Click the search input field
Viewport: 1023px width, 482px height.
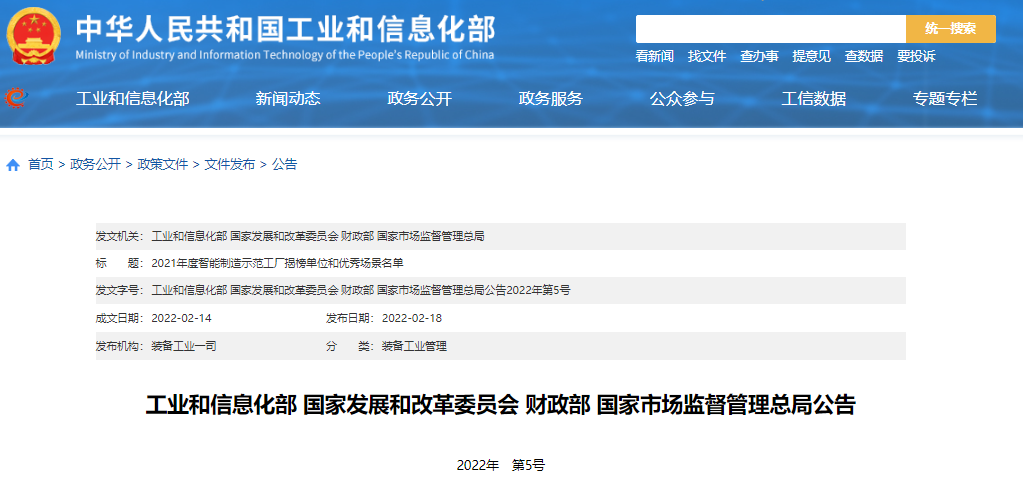coord(771,29)
